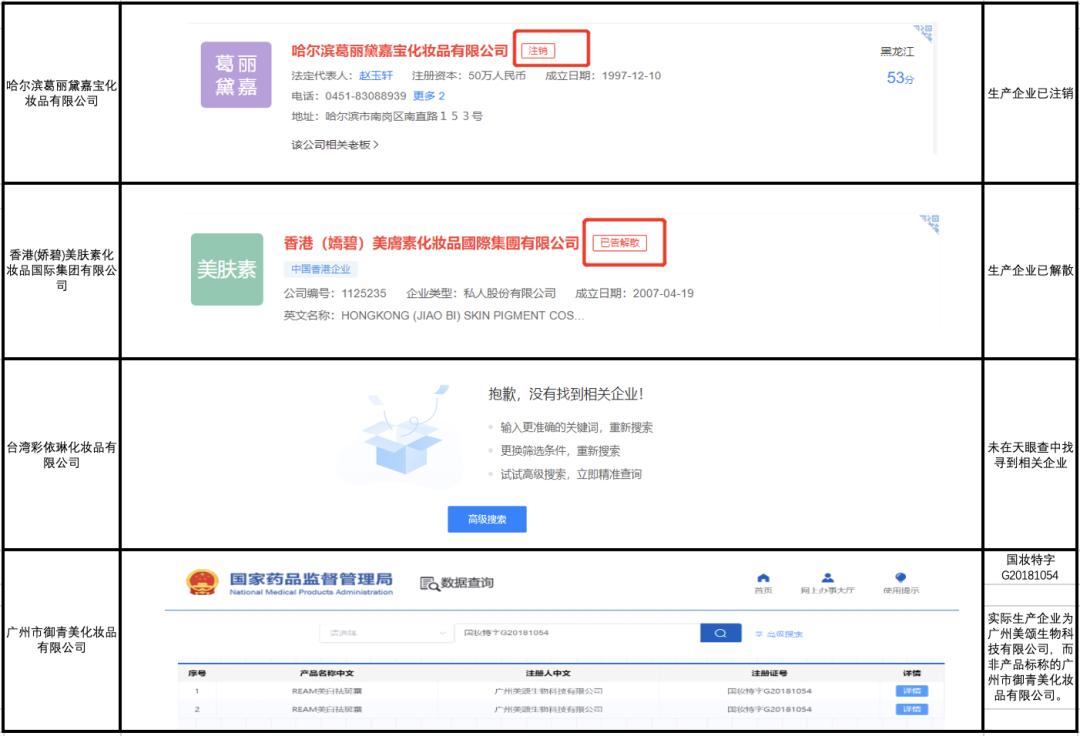Click 详情 button for row 1
This screenshot has height=736, width=1080.
tap(912, 691)
